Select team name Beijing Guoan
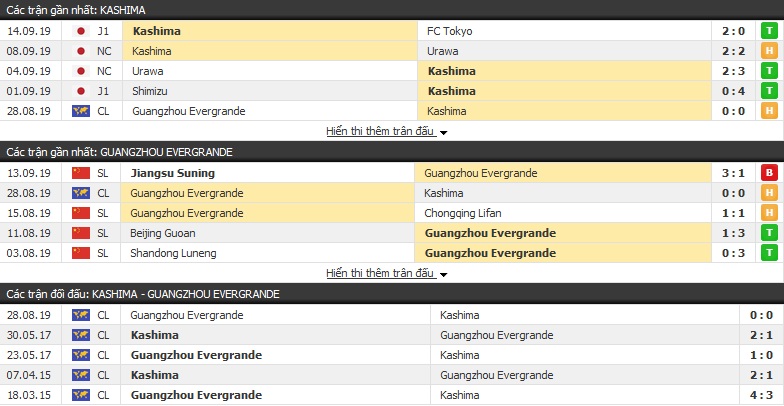 click(162, 233)
